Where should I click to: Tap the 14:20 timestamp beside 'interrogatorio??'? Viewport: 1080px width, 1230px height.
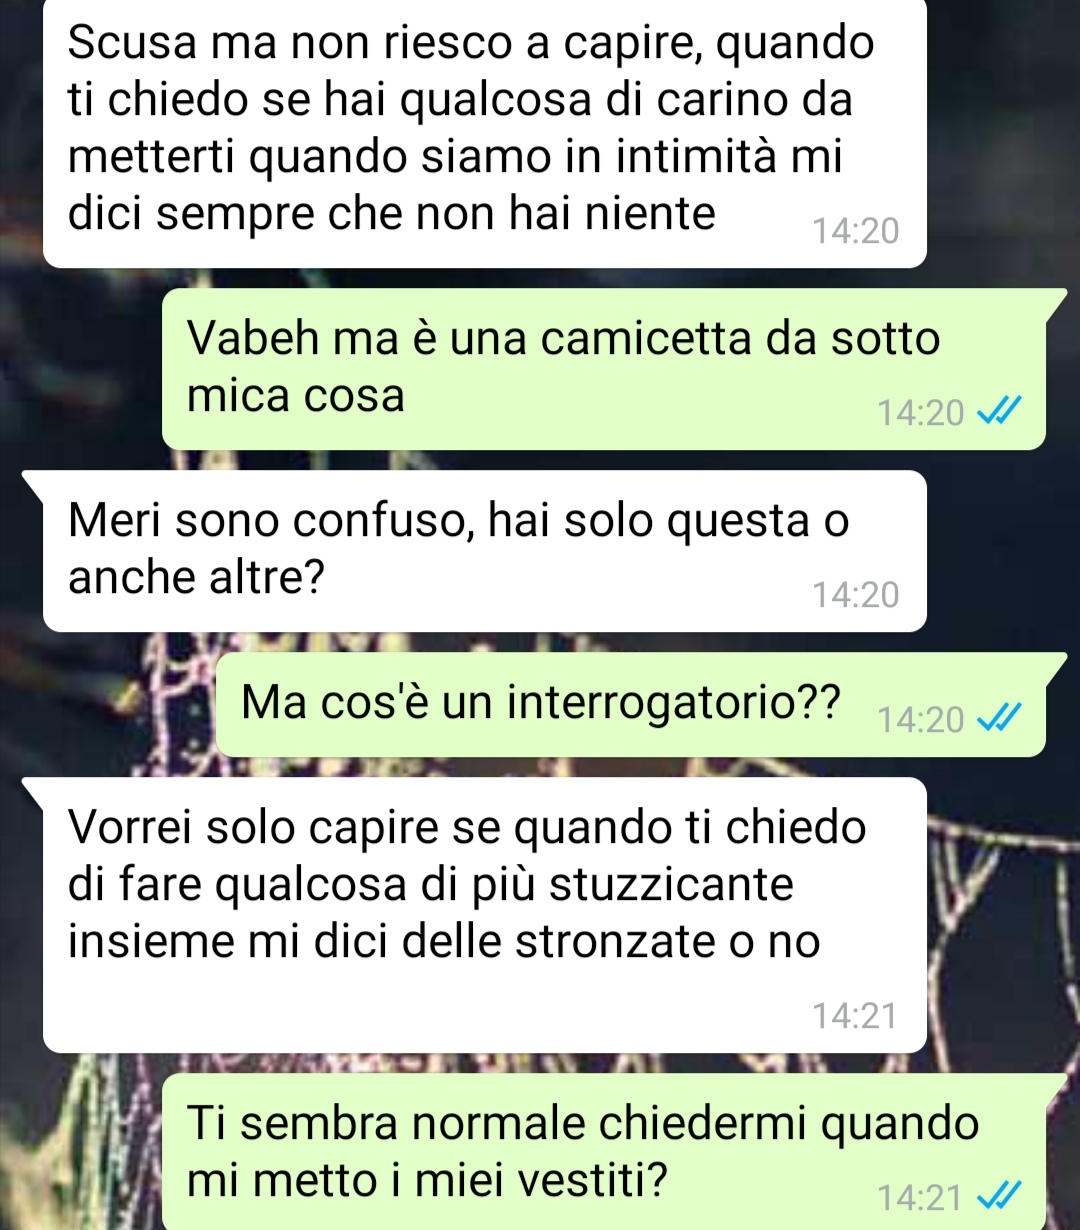point(920,719)
